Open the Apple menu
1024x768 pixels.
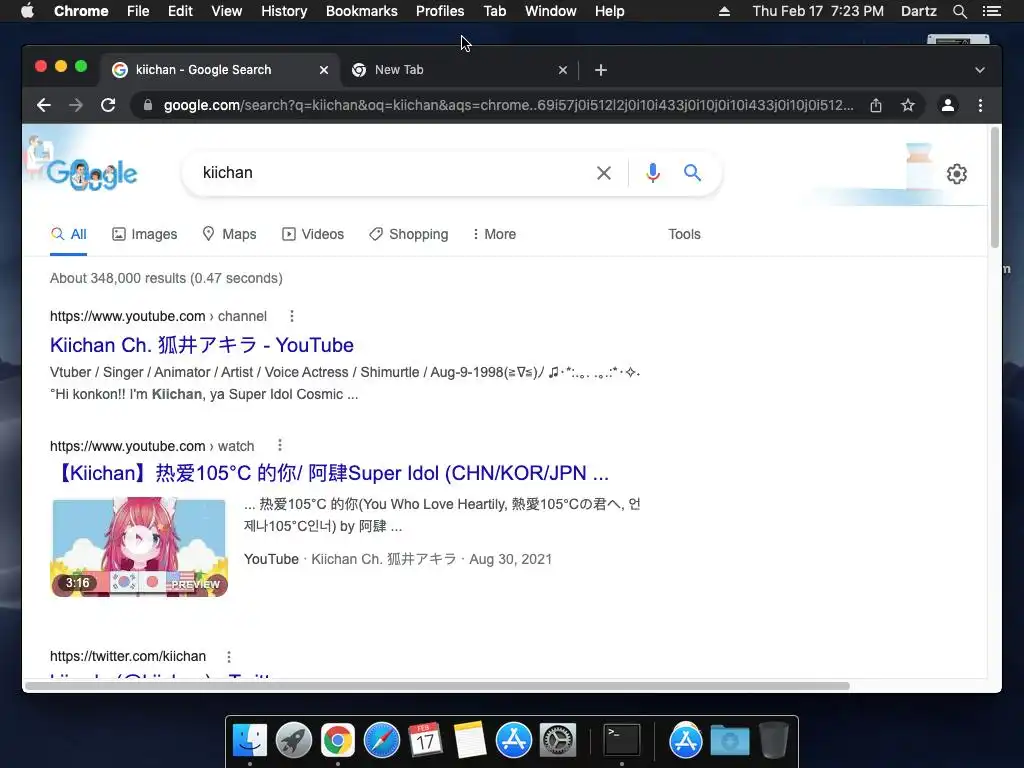[x=27, y=11]
